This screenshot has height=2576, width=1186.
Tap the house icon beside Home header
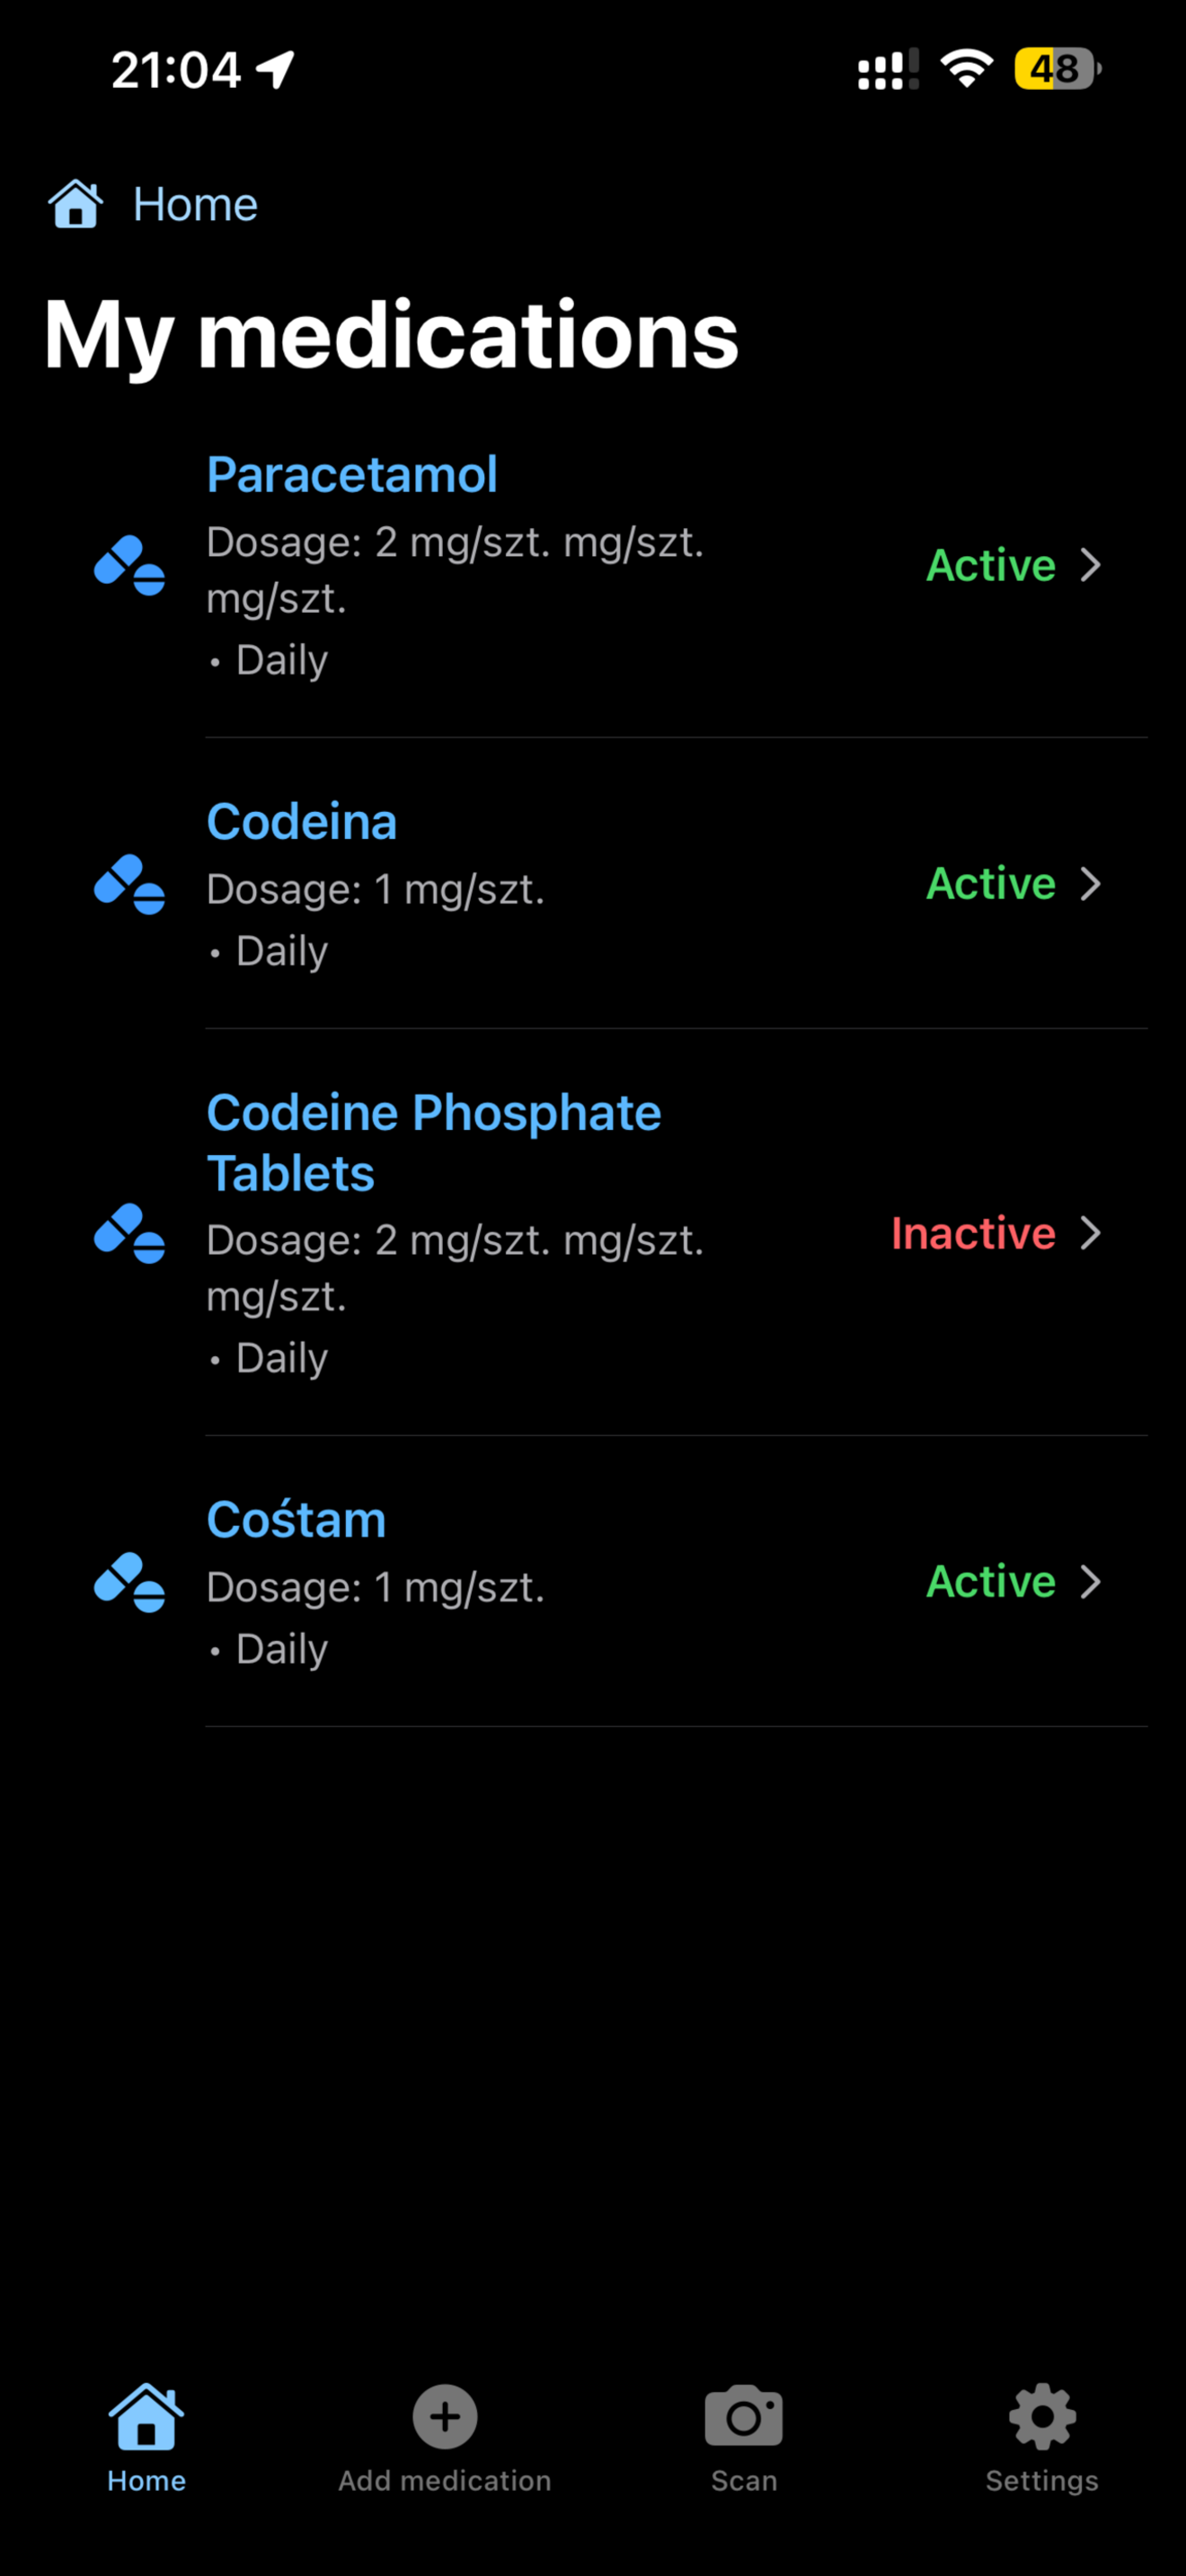point(75,204)
